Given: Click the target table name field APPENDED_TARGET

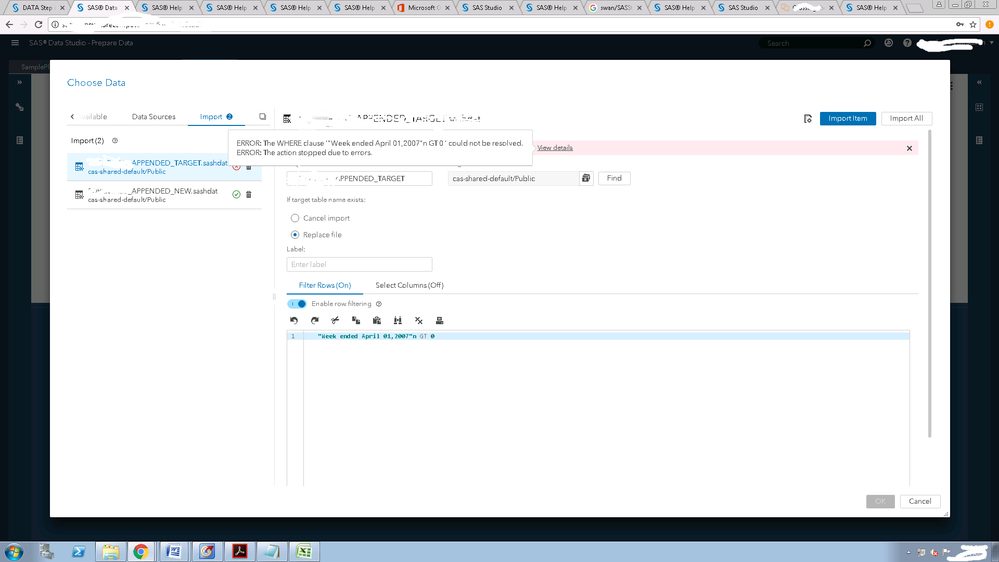Looking at the screenshot, I should [359, 178].
